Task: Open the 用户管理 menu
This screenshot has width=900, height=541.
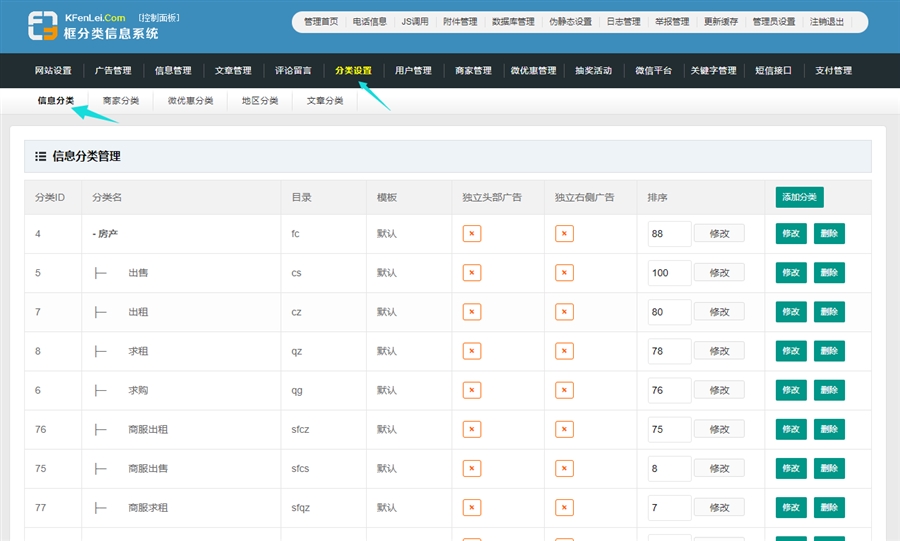Action: pos(413,71)
